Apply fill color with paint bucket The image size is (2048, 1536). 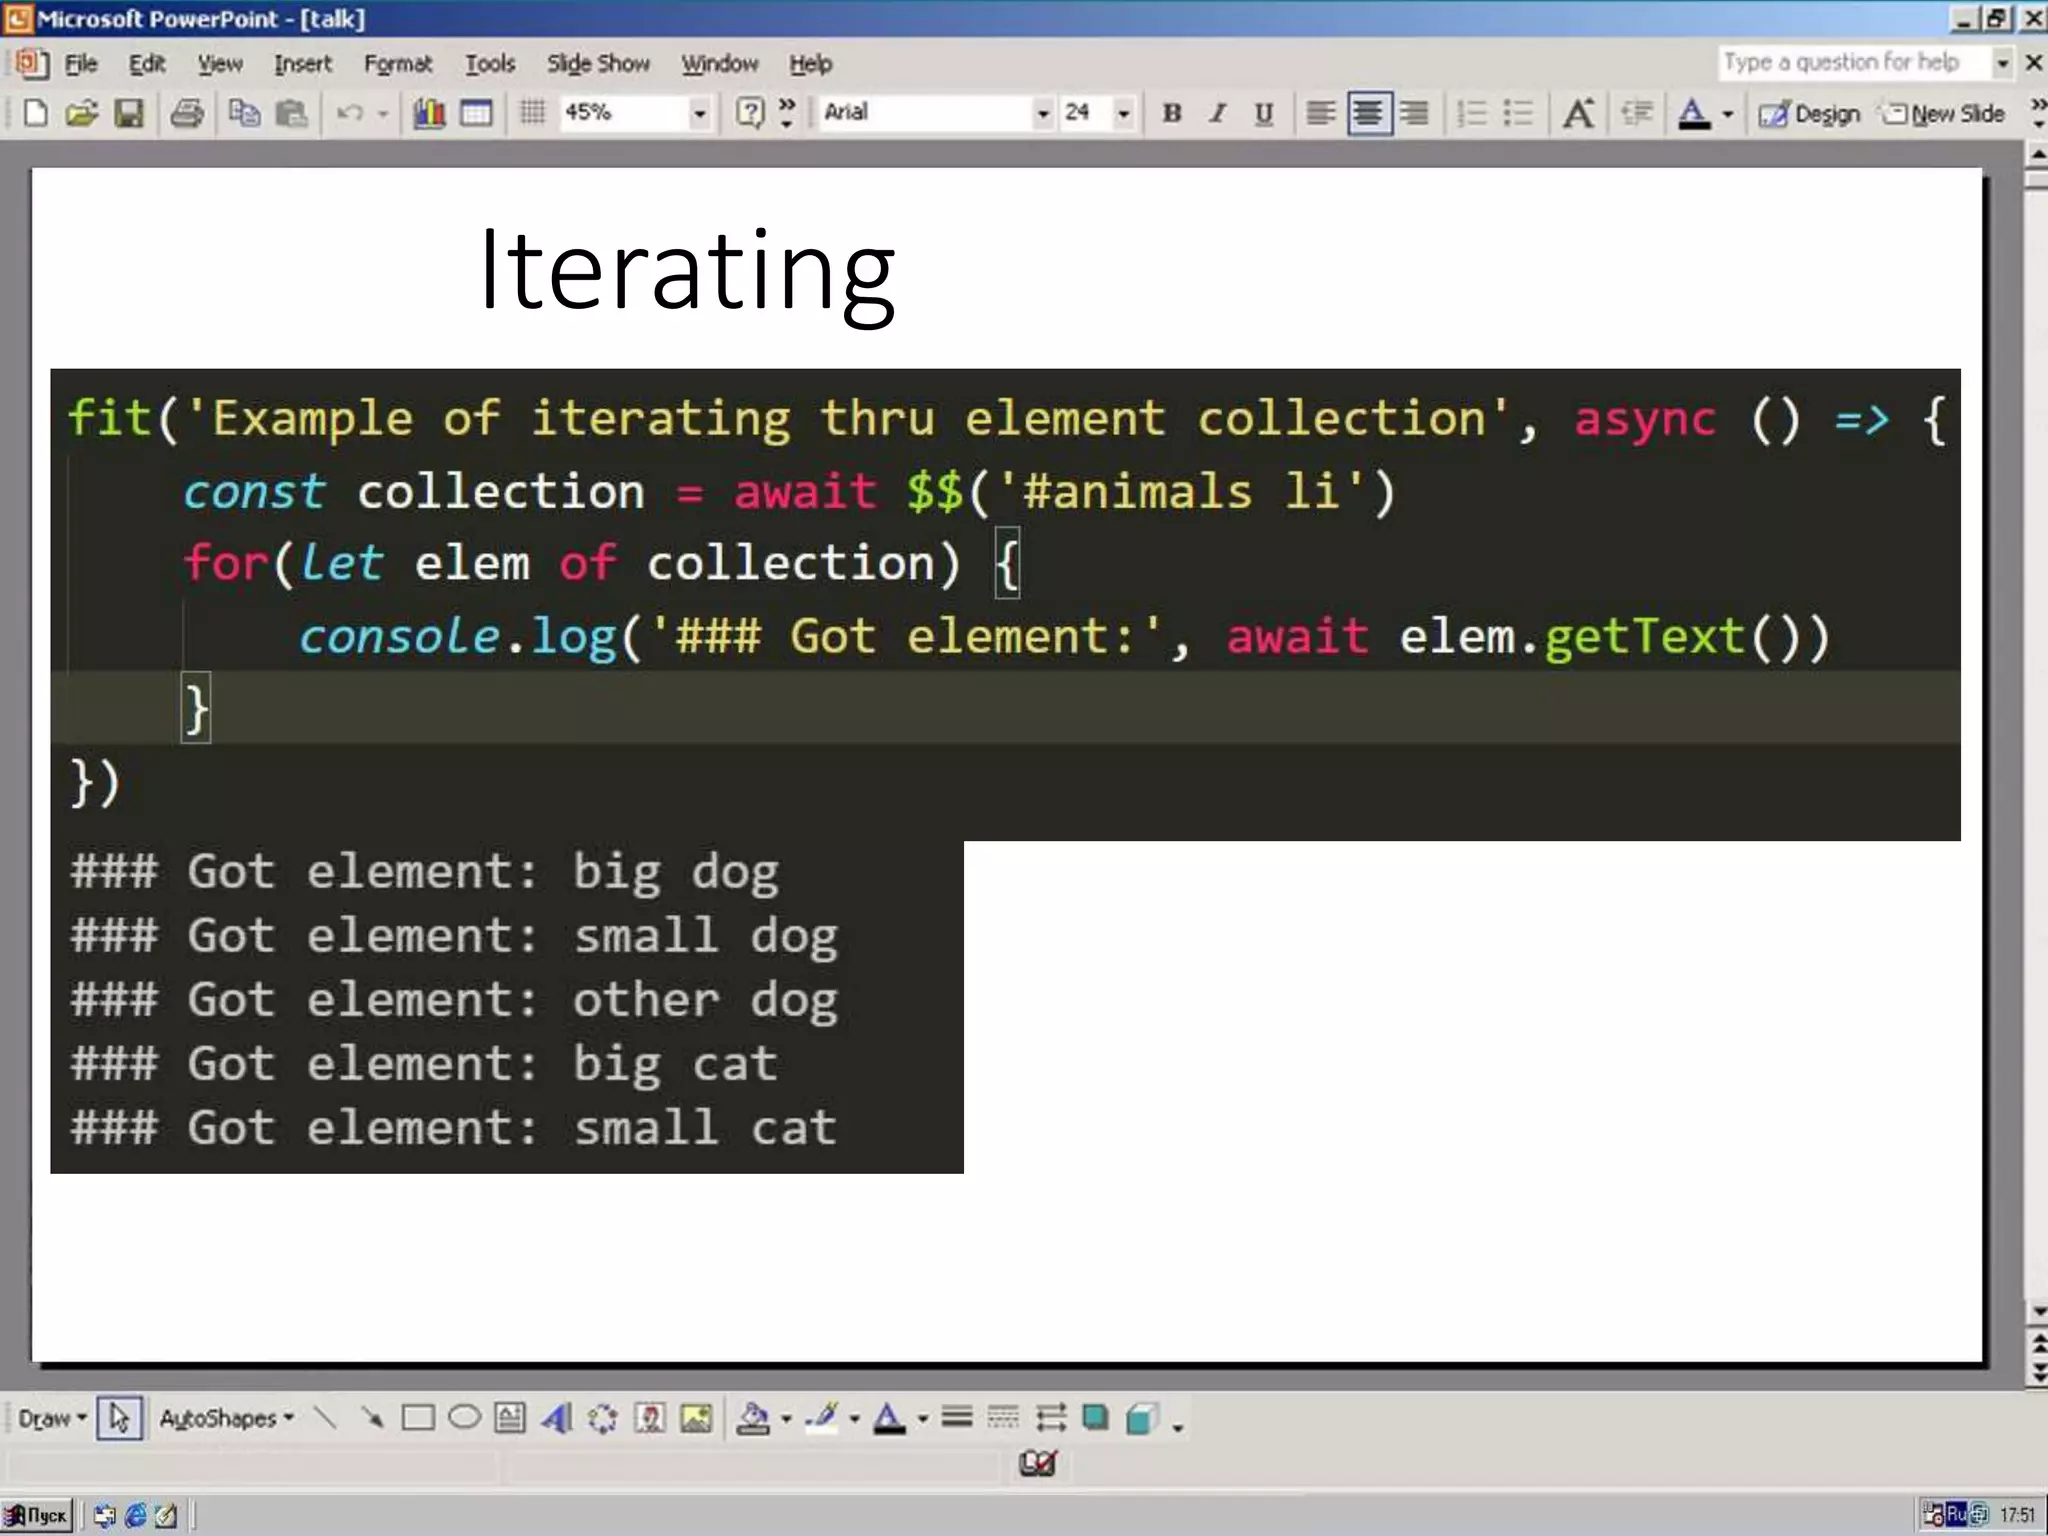pos(753,1418)
